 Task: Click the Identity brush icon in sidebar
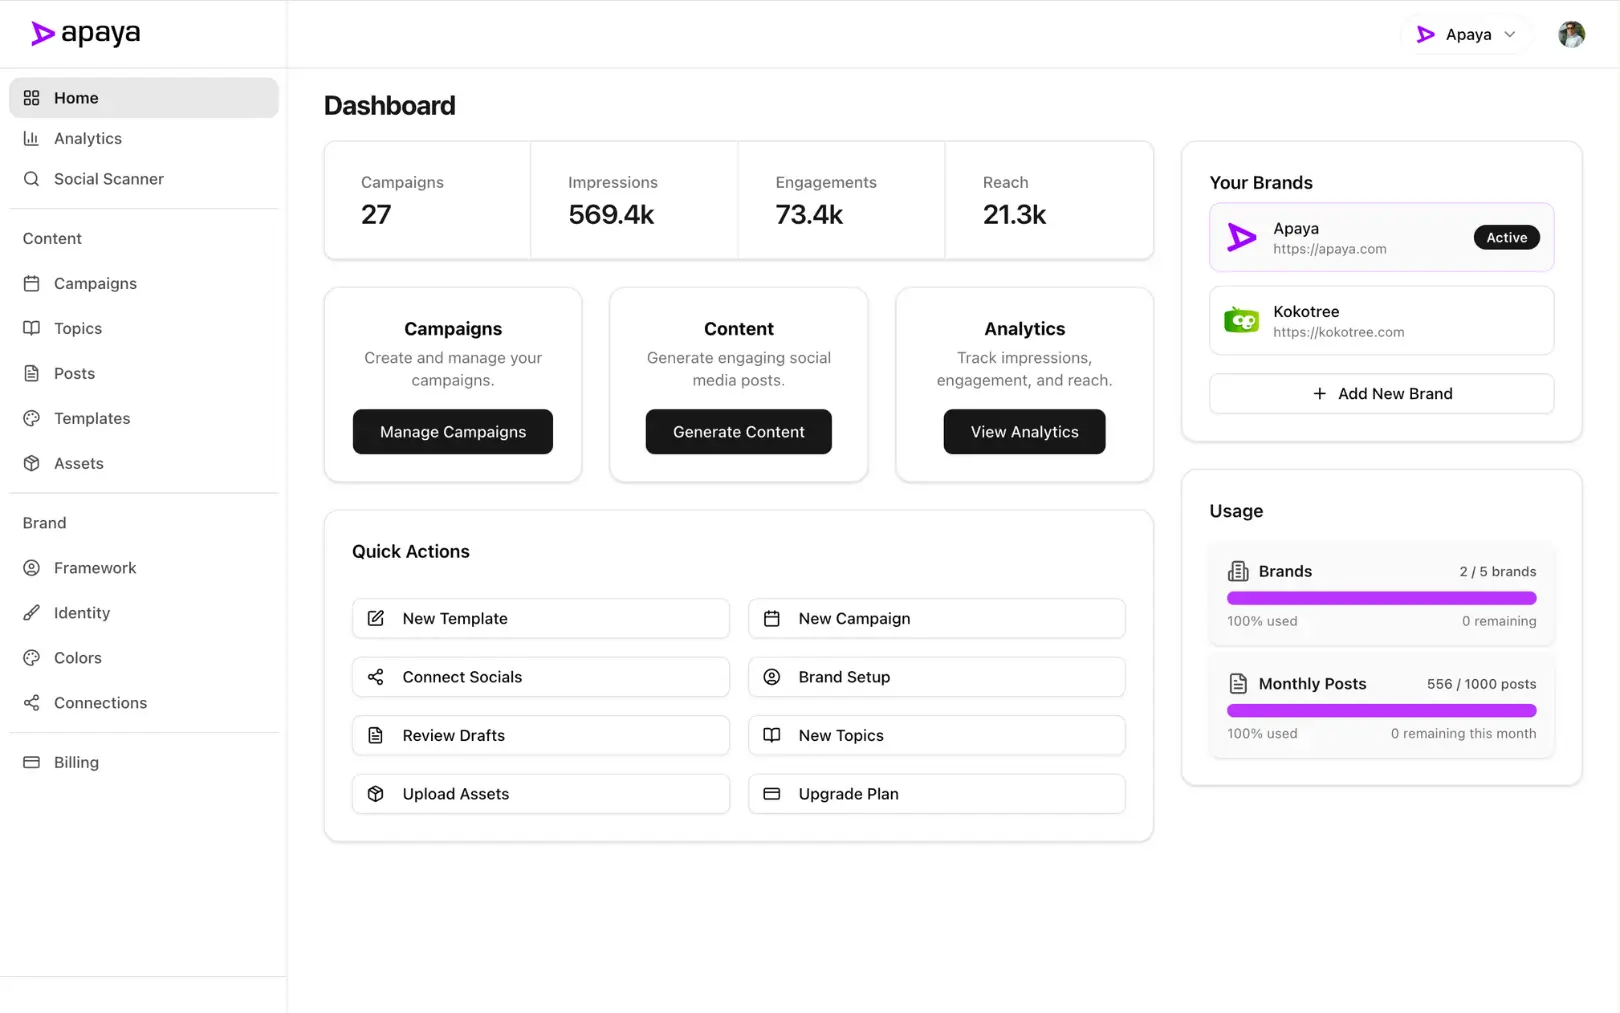coord(32,613)
